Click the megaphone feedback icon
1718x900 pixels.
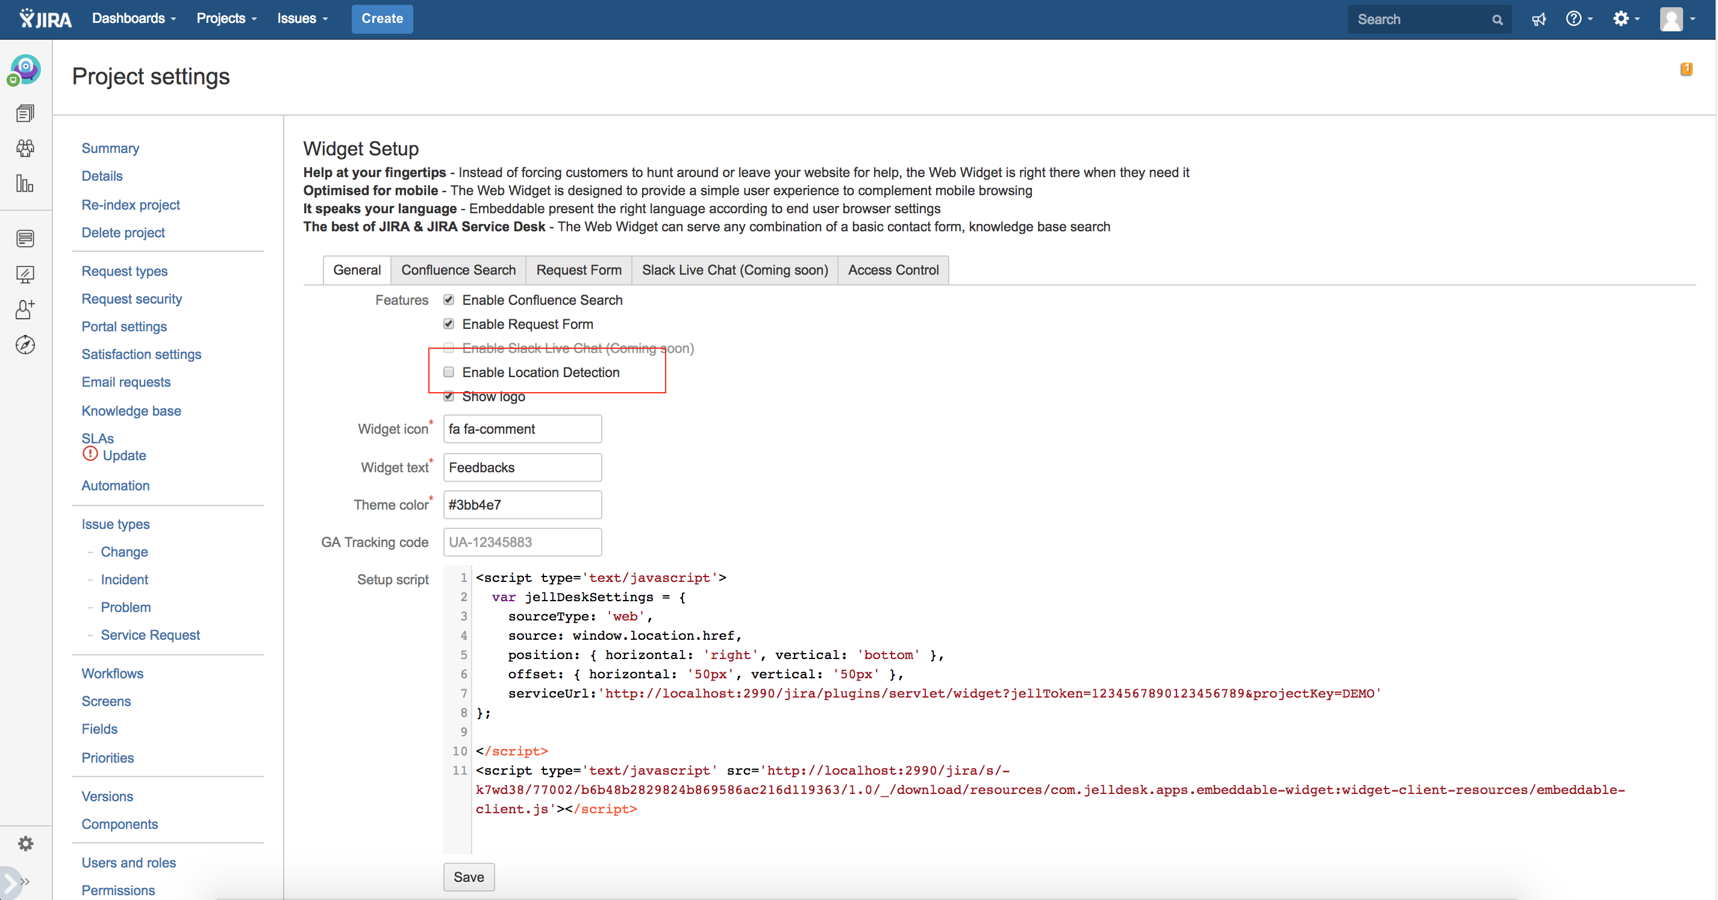click(1538, 19)
